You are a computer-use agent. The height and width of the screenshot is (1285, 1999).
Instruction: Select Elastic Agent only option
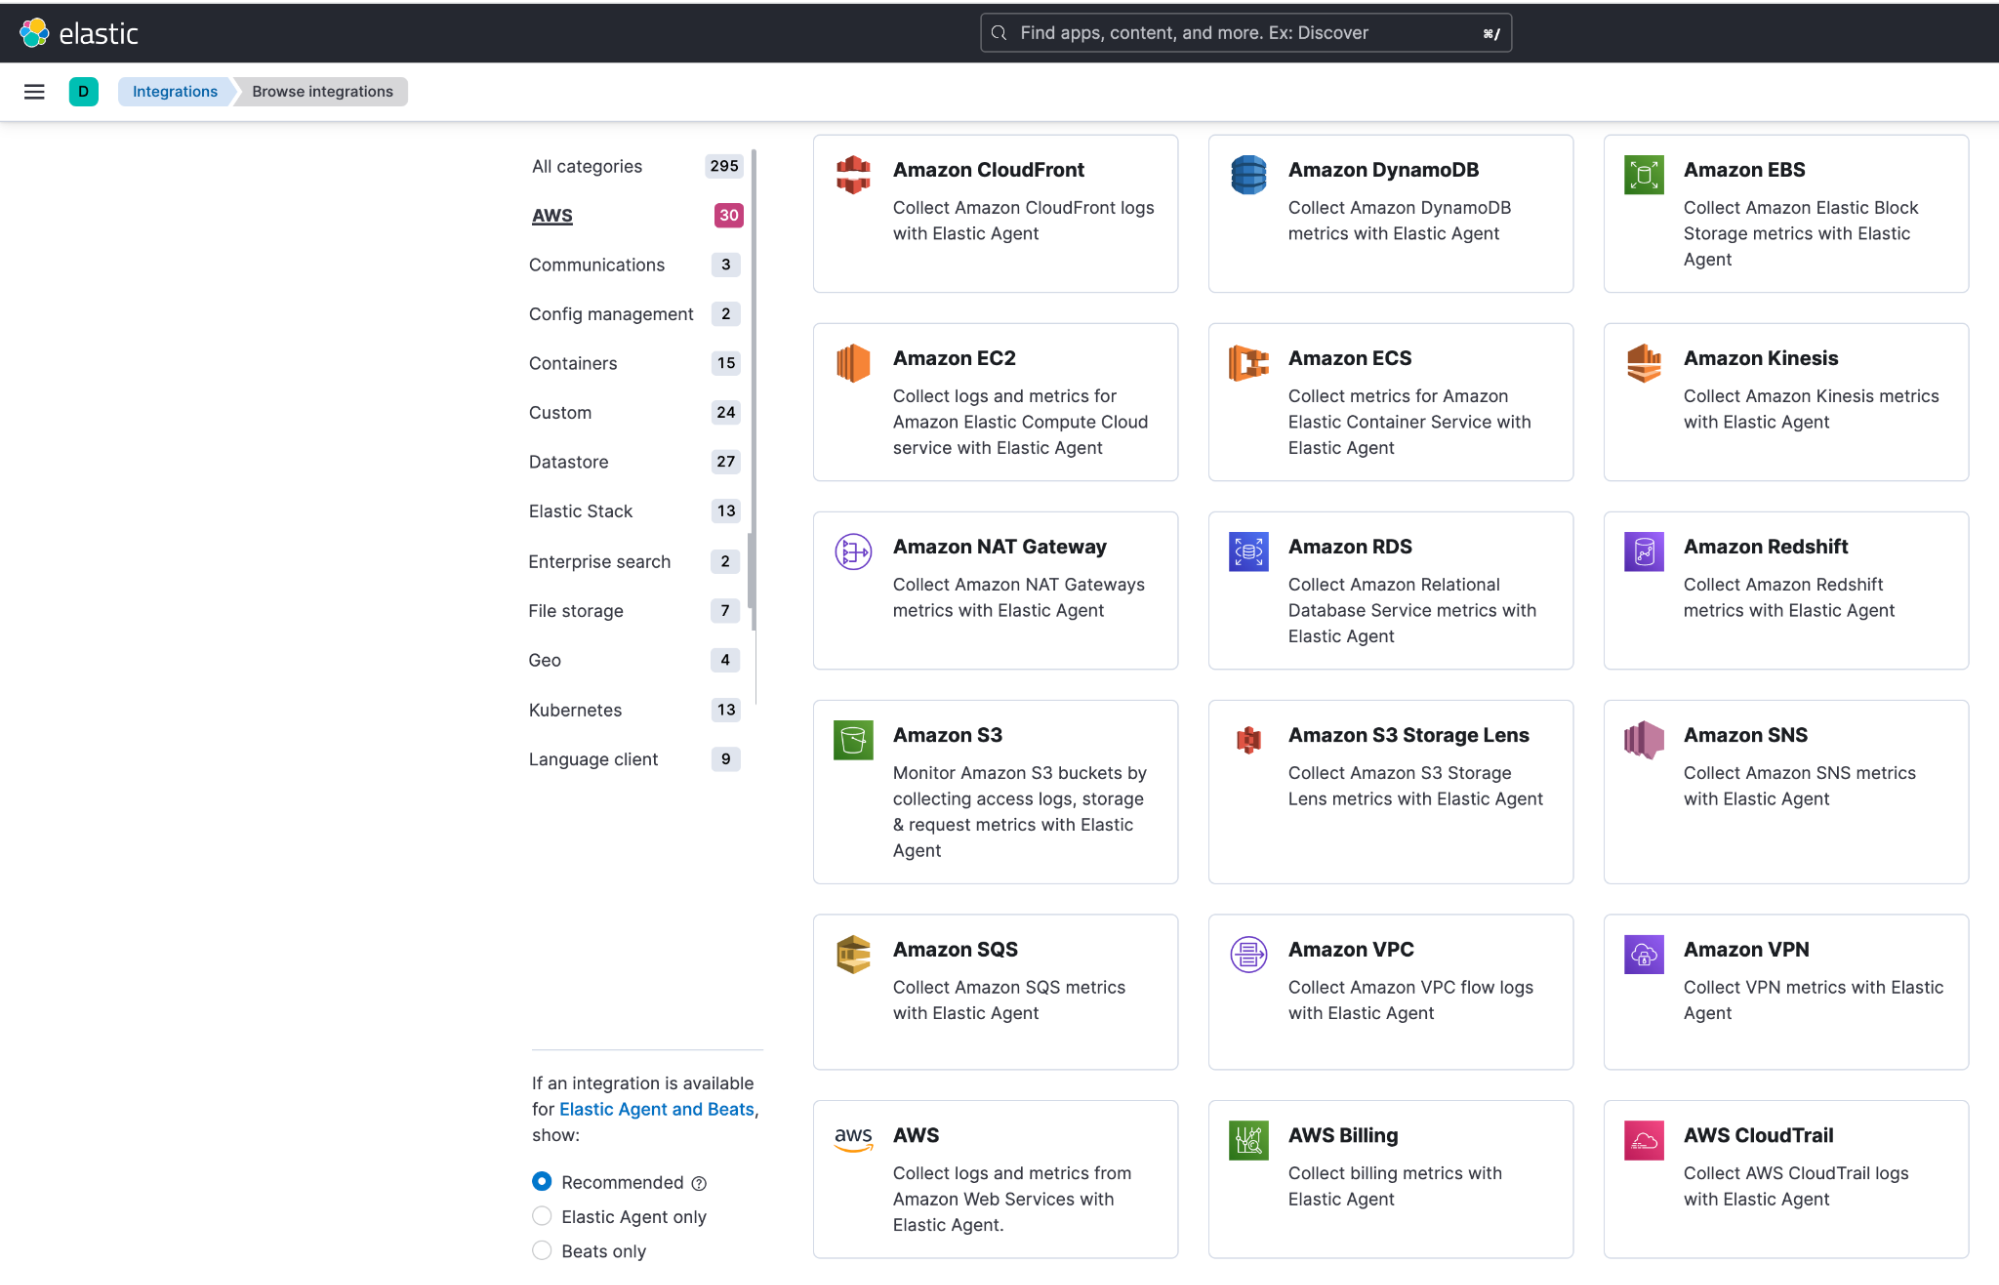point(541,1216)
